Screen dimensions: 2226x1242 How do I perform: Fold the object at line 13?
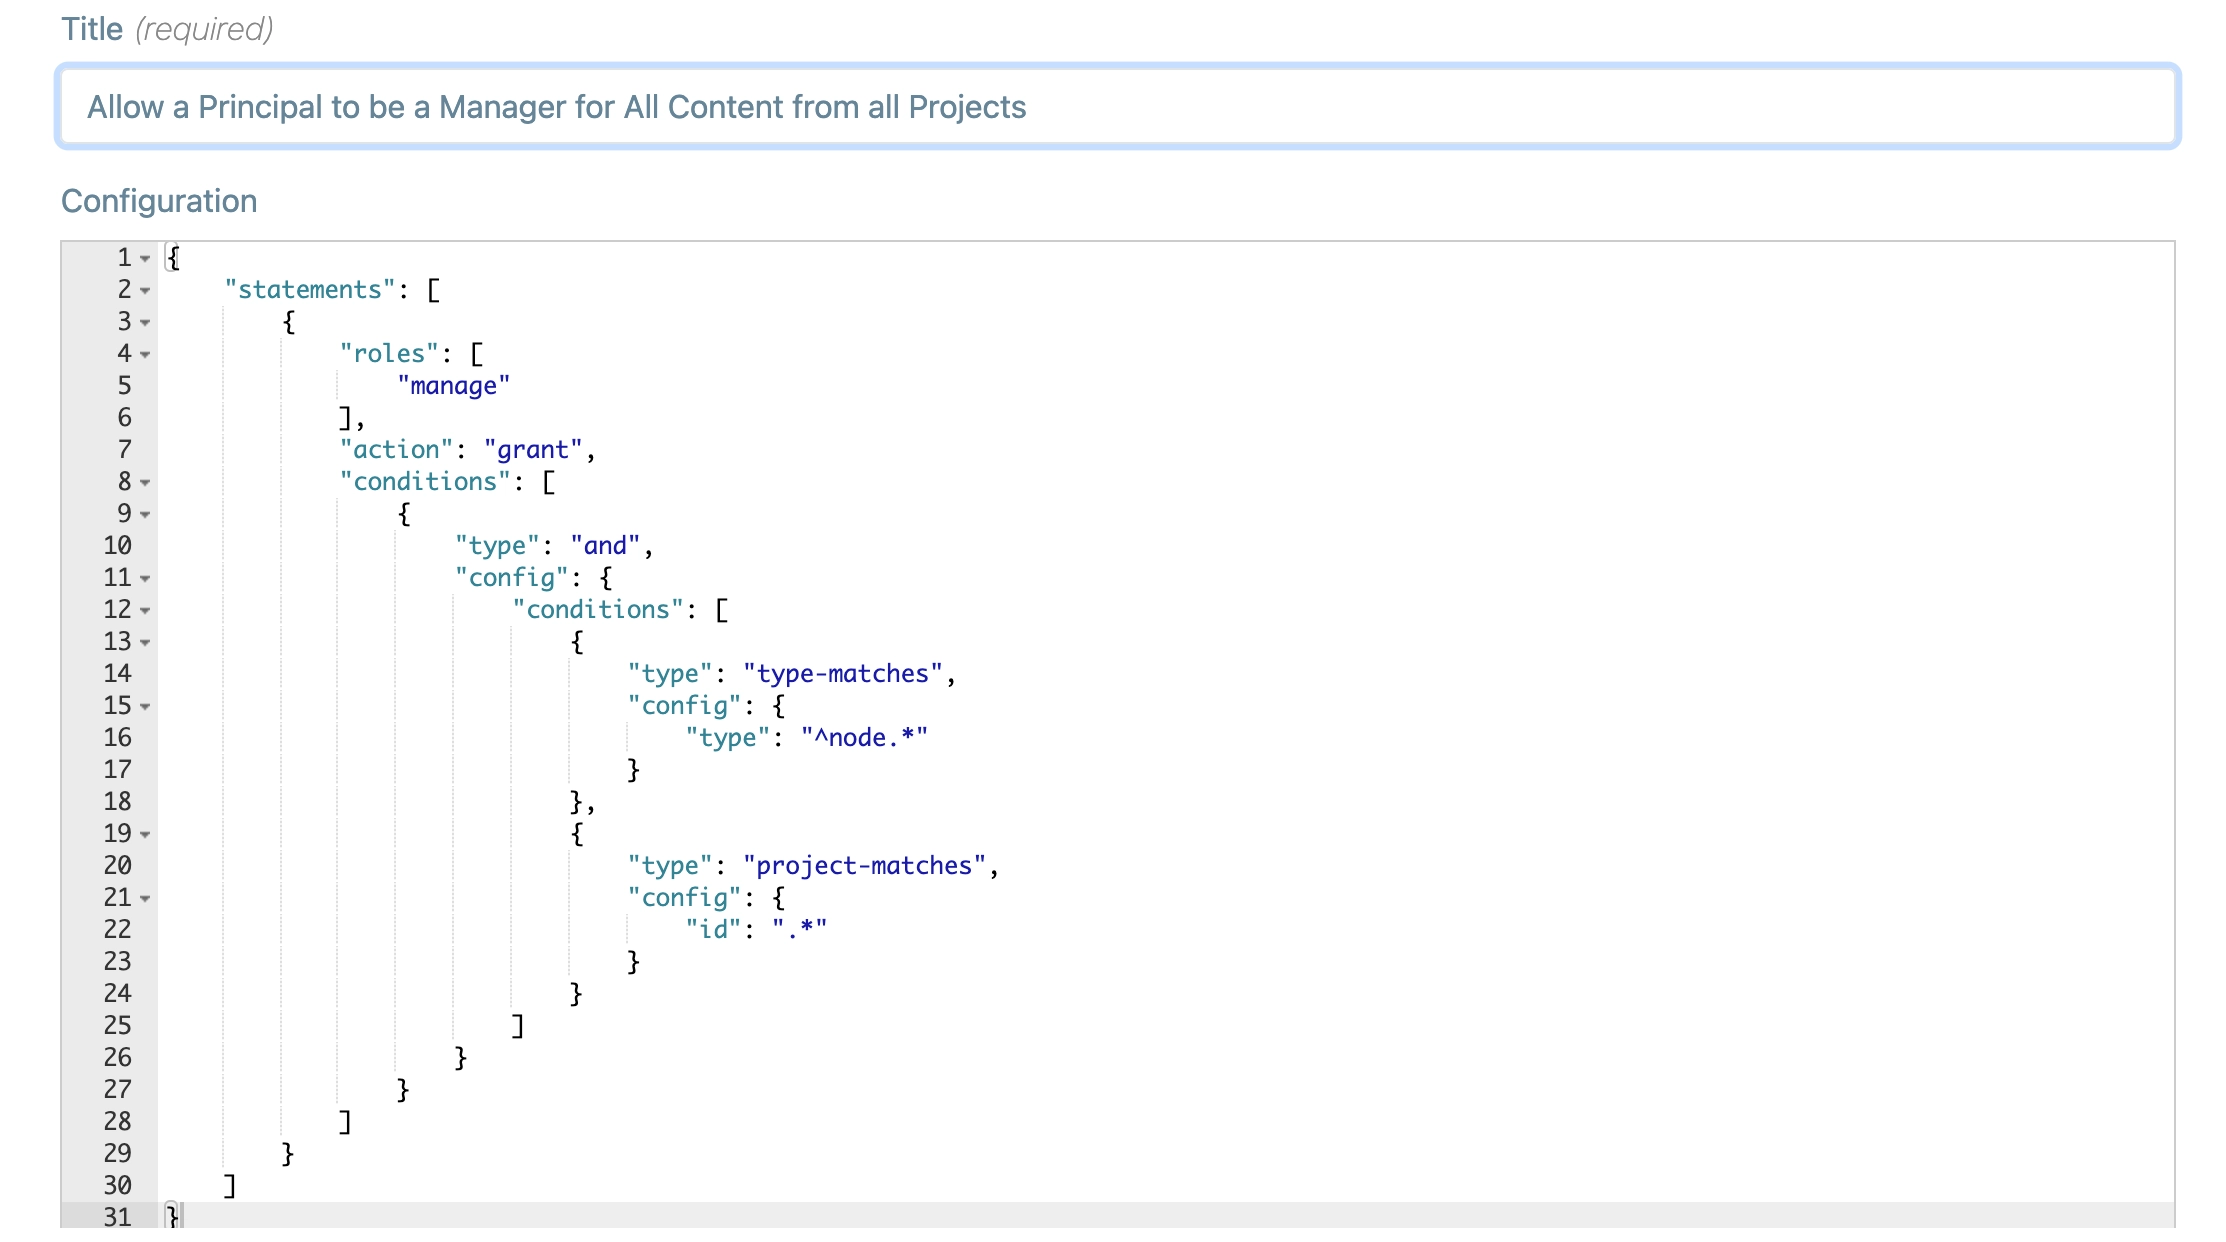145,643
